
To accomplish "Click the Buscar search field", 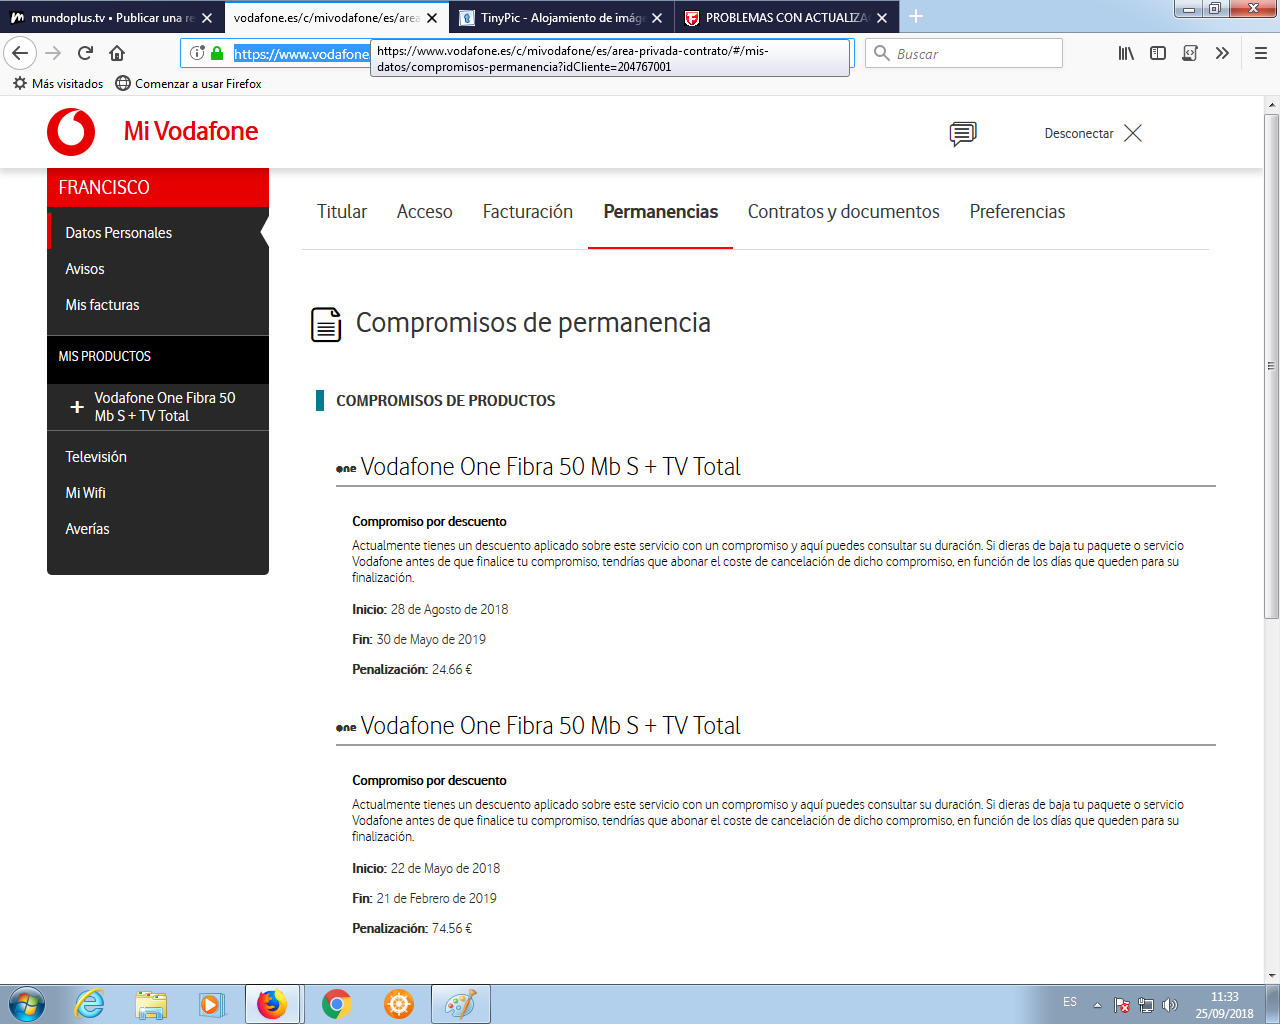I will pos(964,53).
